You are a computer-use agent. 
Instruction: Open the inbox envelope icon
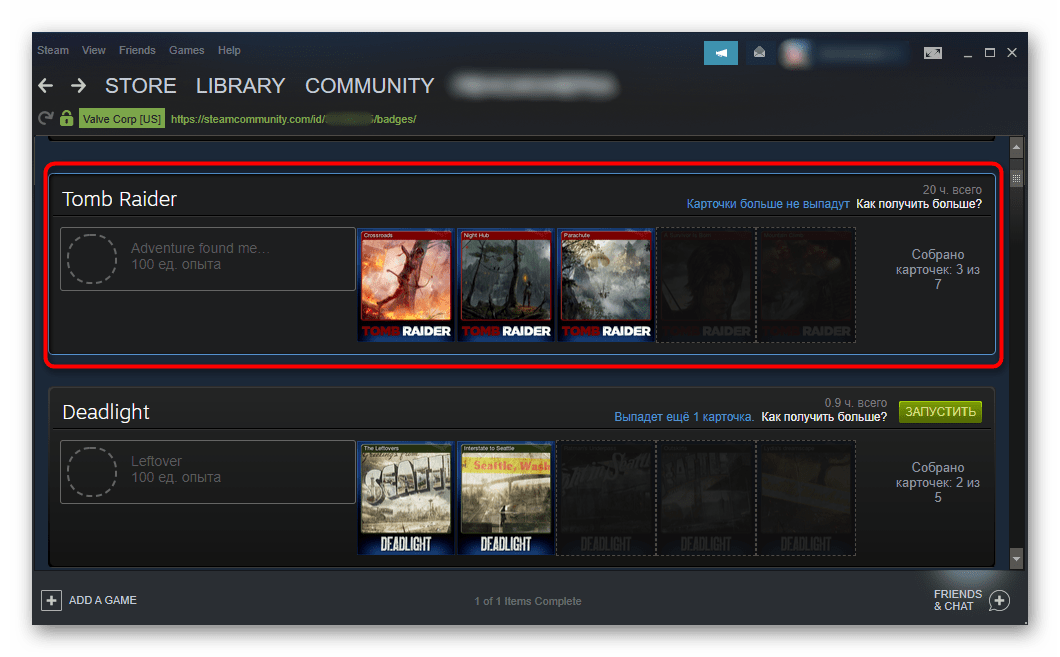(x=759, y=52)
